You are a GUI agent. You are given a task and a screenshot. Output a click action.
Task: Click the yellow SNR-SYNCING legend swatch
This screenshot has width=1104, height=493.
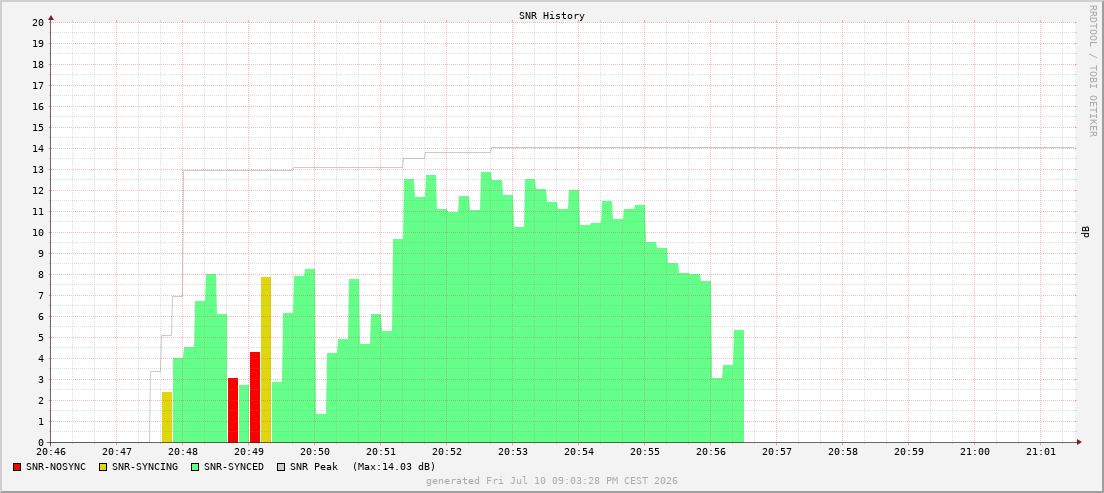click(x=104, y=466)
